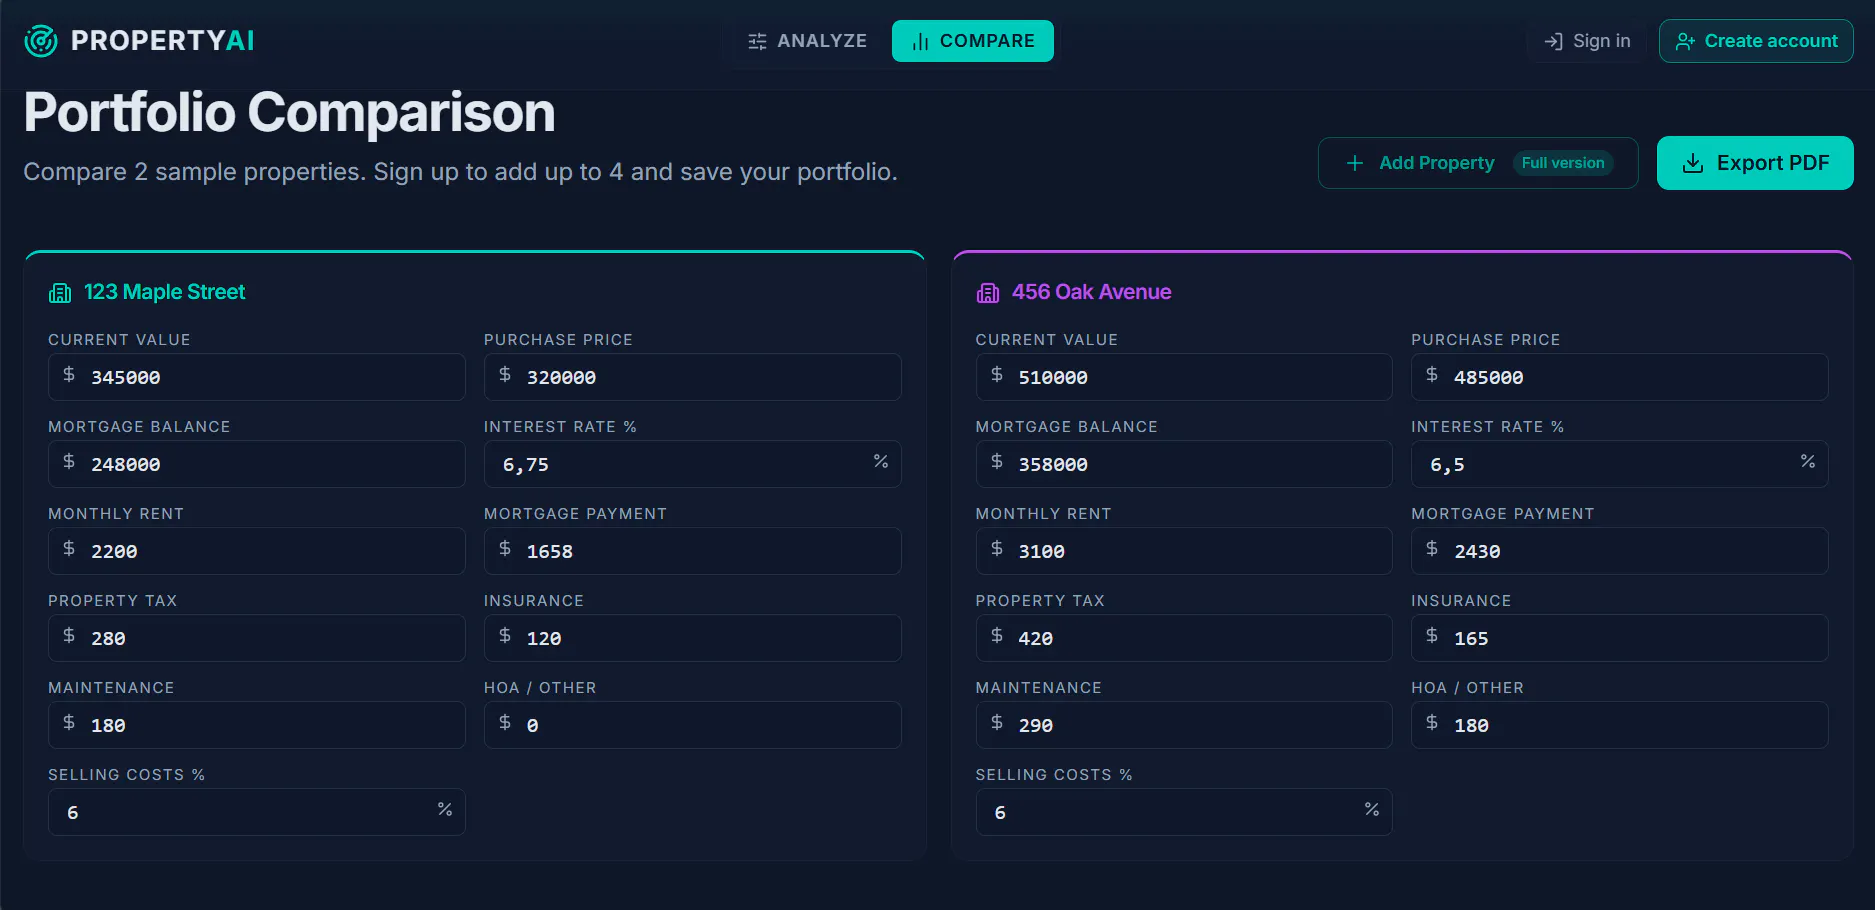Click dollar icon in Maple mortgage balance
Image resolution: width=1875 pixels, height=910 pixels.
tap(69, 461)
